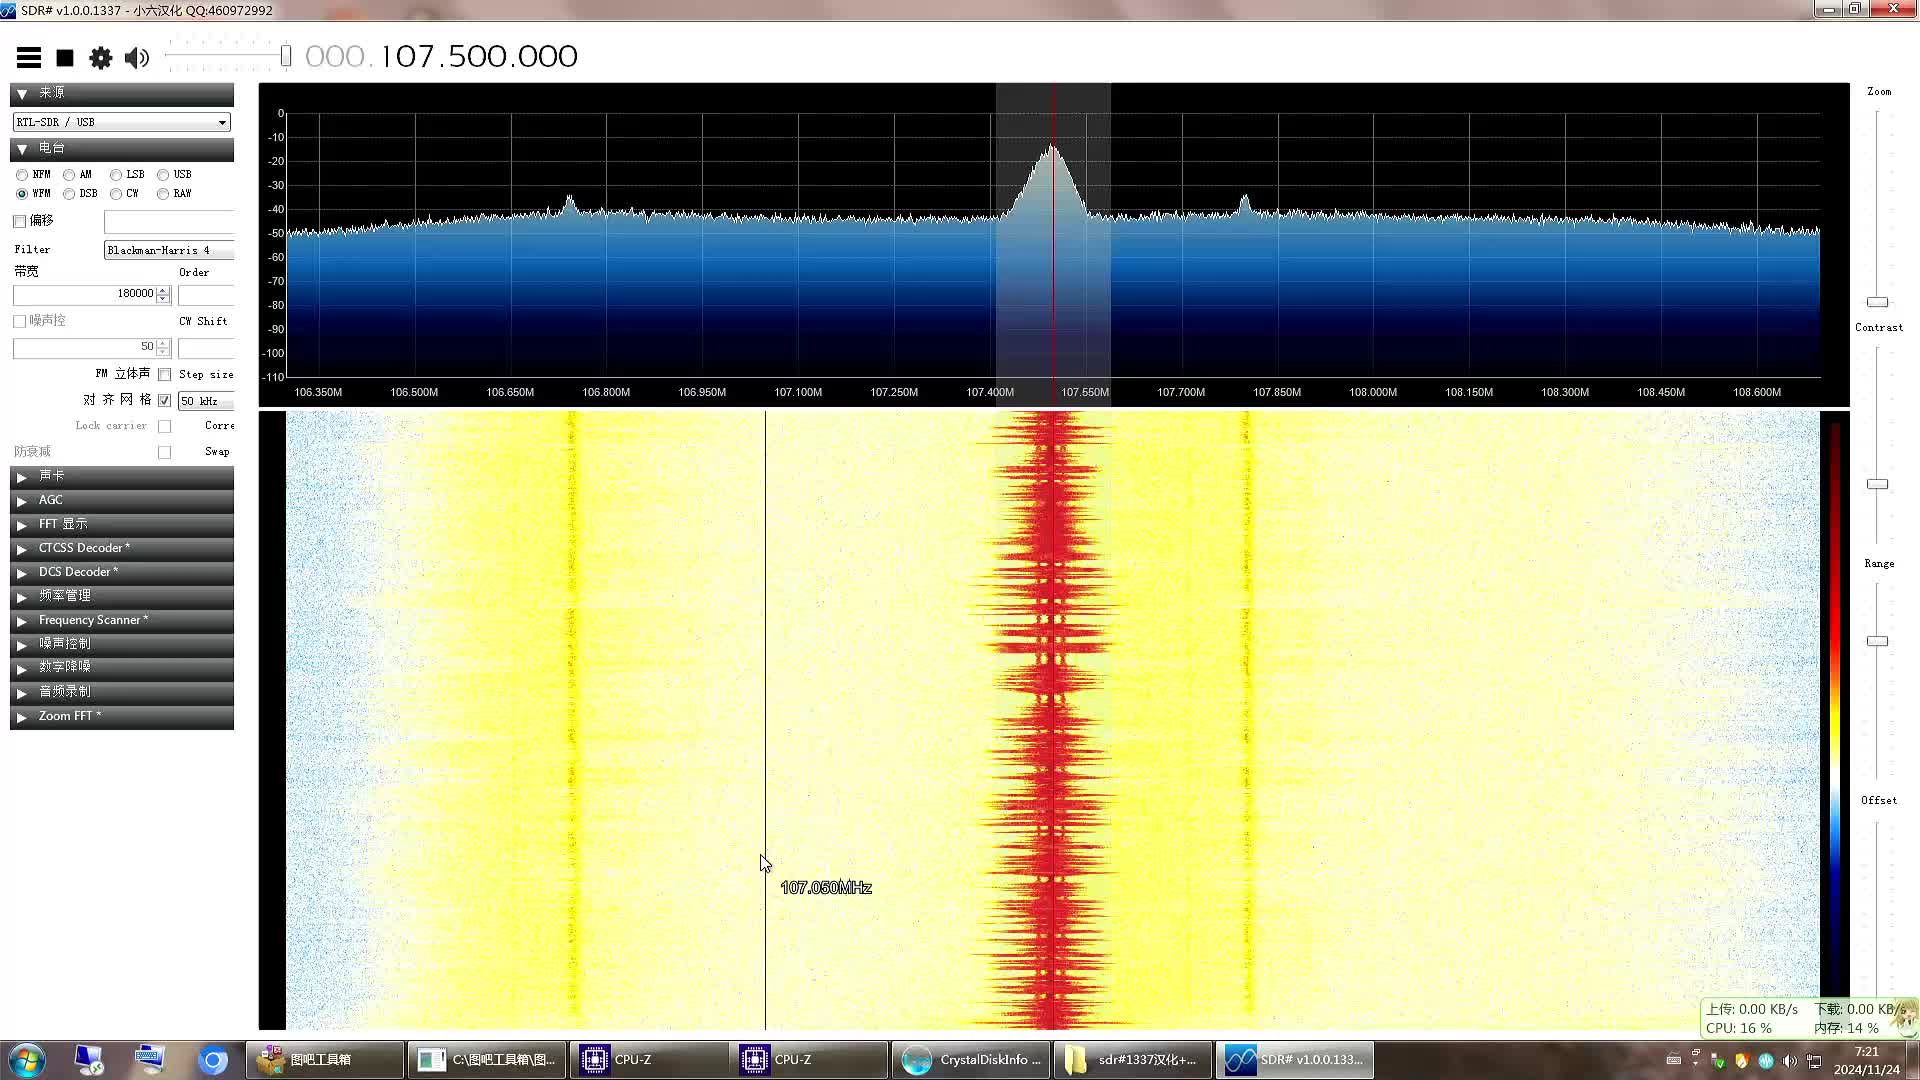Toggle the 对齐网格 snap checkbox

(x=165, y=400)
